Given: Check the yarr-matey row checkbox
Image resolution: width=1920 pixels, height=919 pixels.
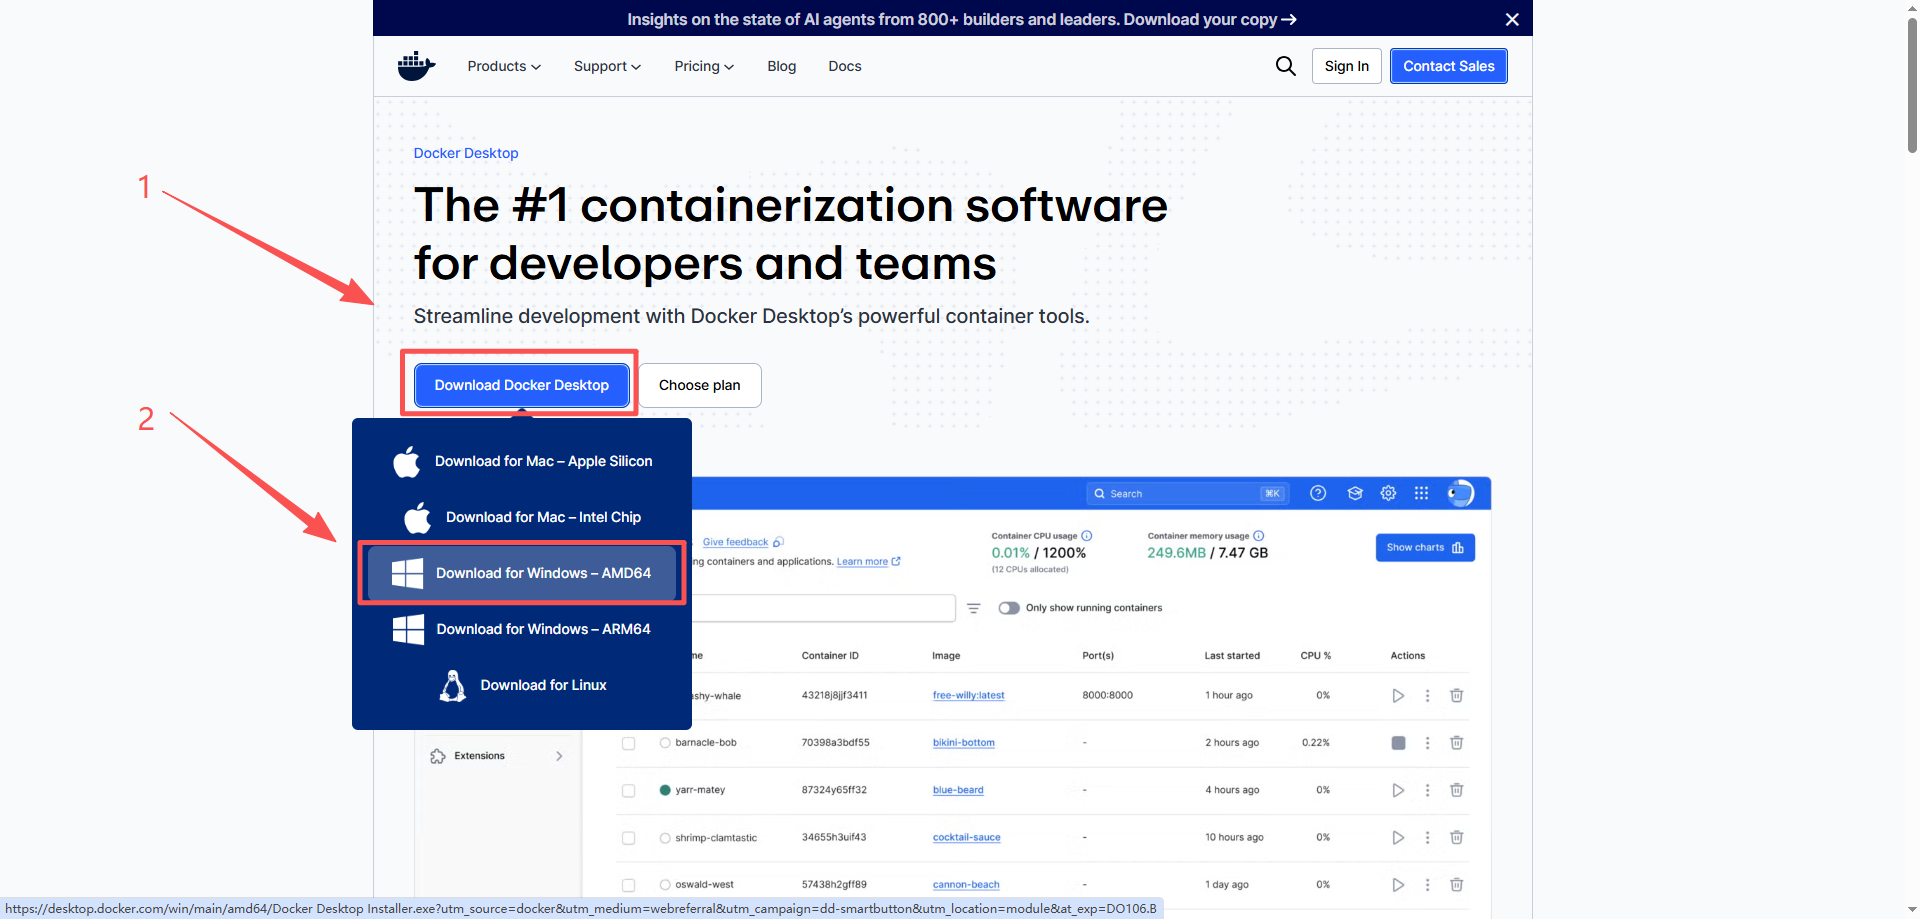Looking at the screenshot, I should point(628,791).
